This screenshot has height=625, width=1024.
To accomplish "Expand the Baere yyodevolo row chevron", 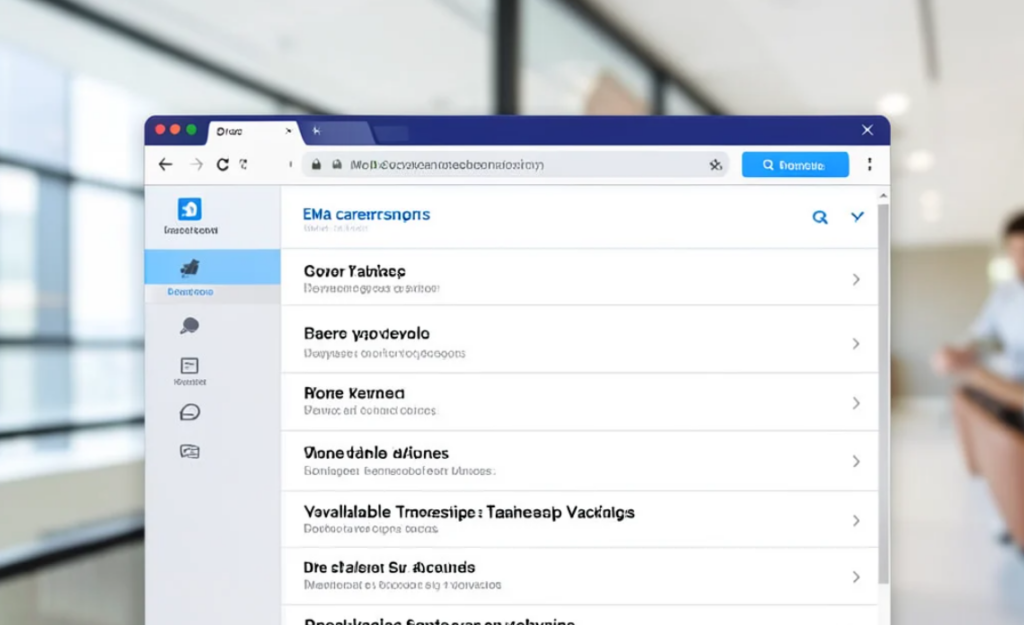I will [x=856, y=344].
